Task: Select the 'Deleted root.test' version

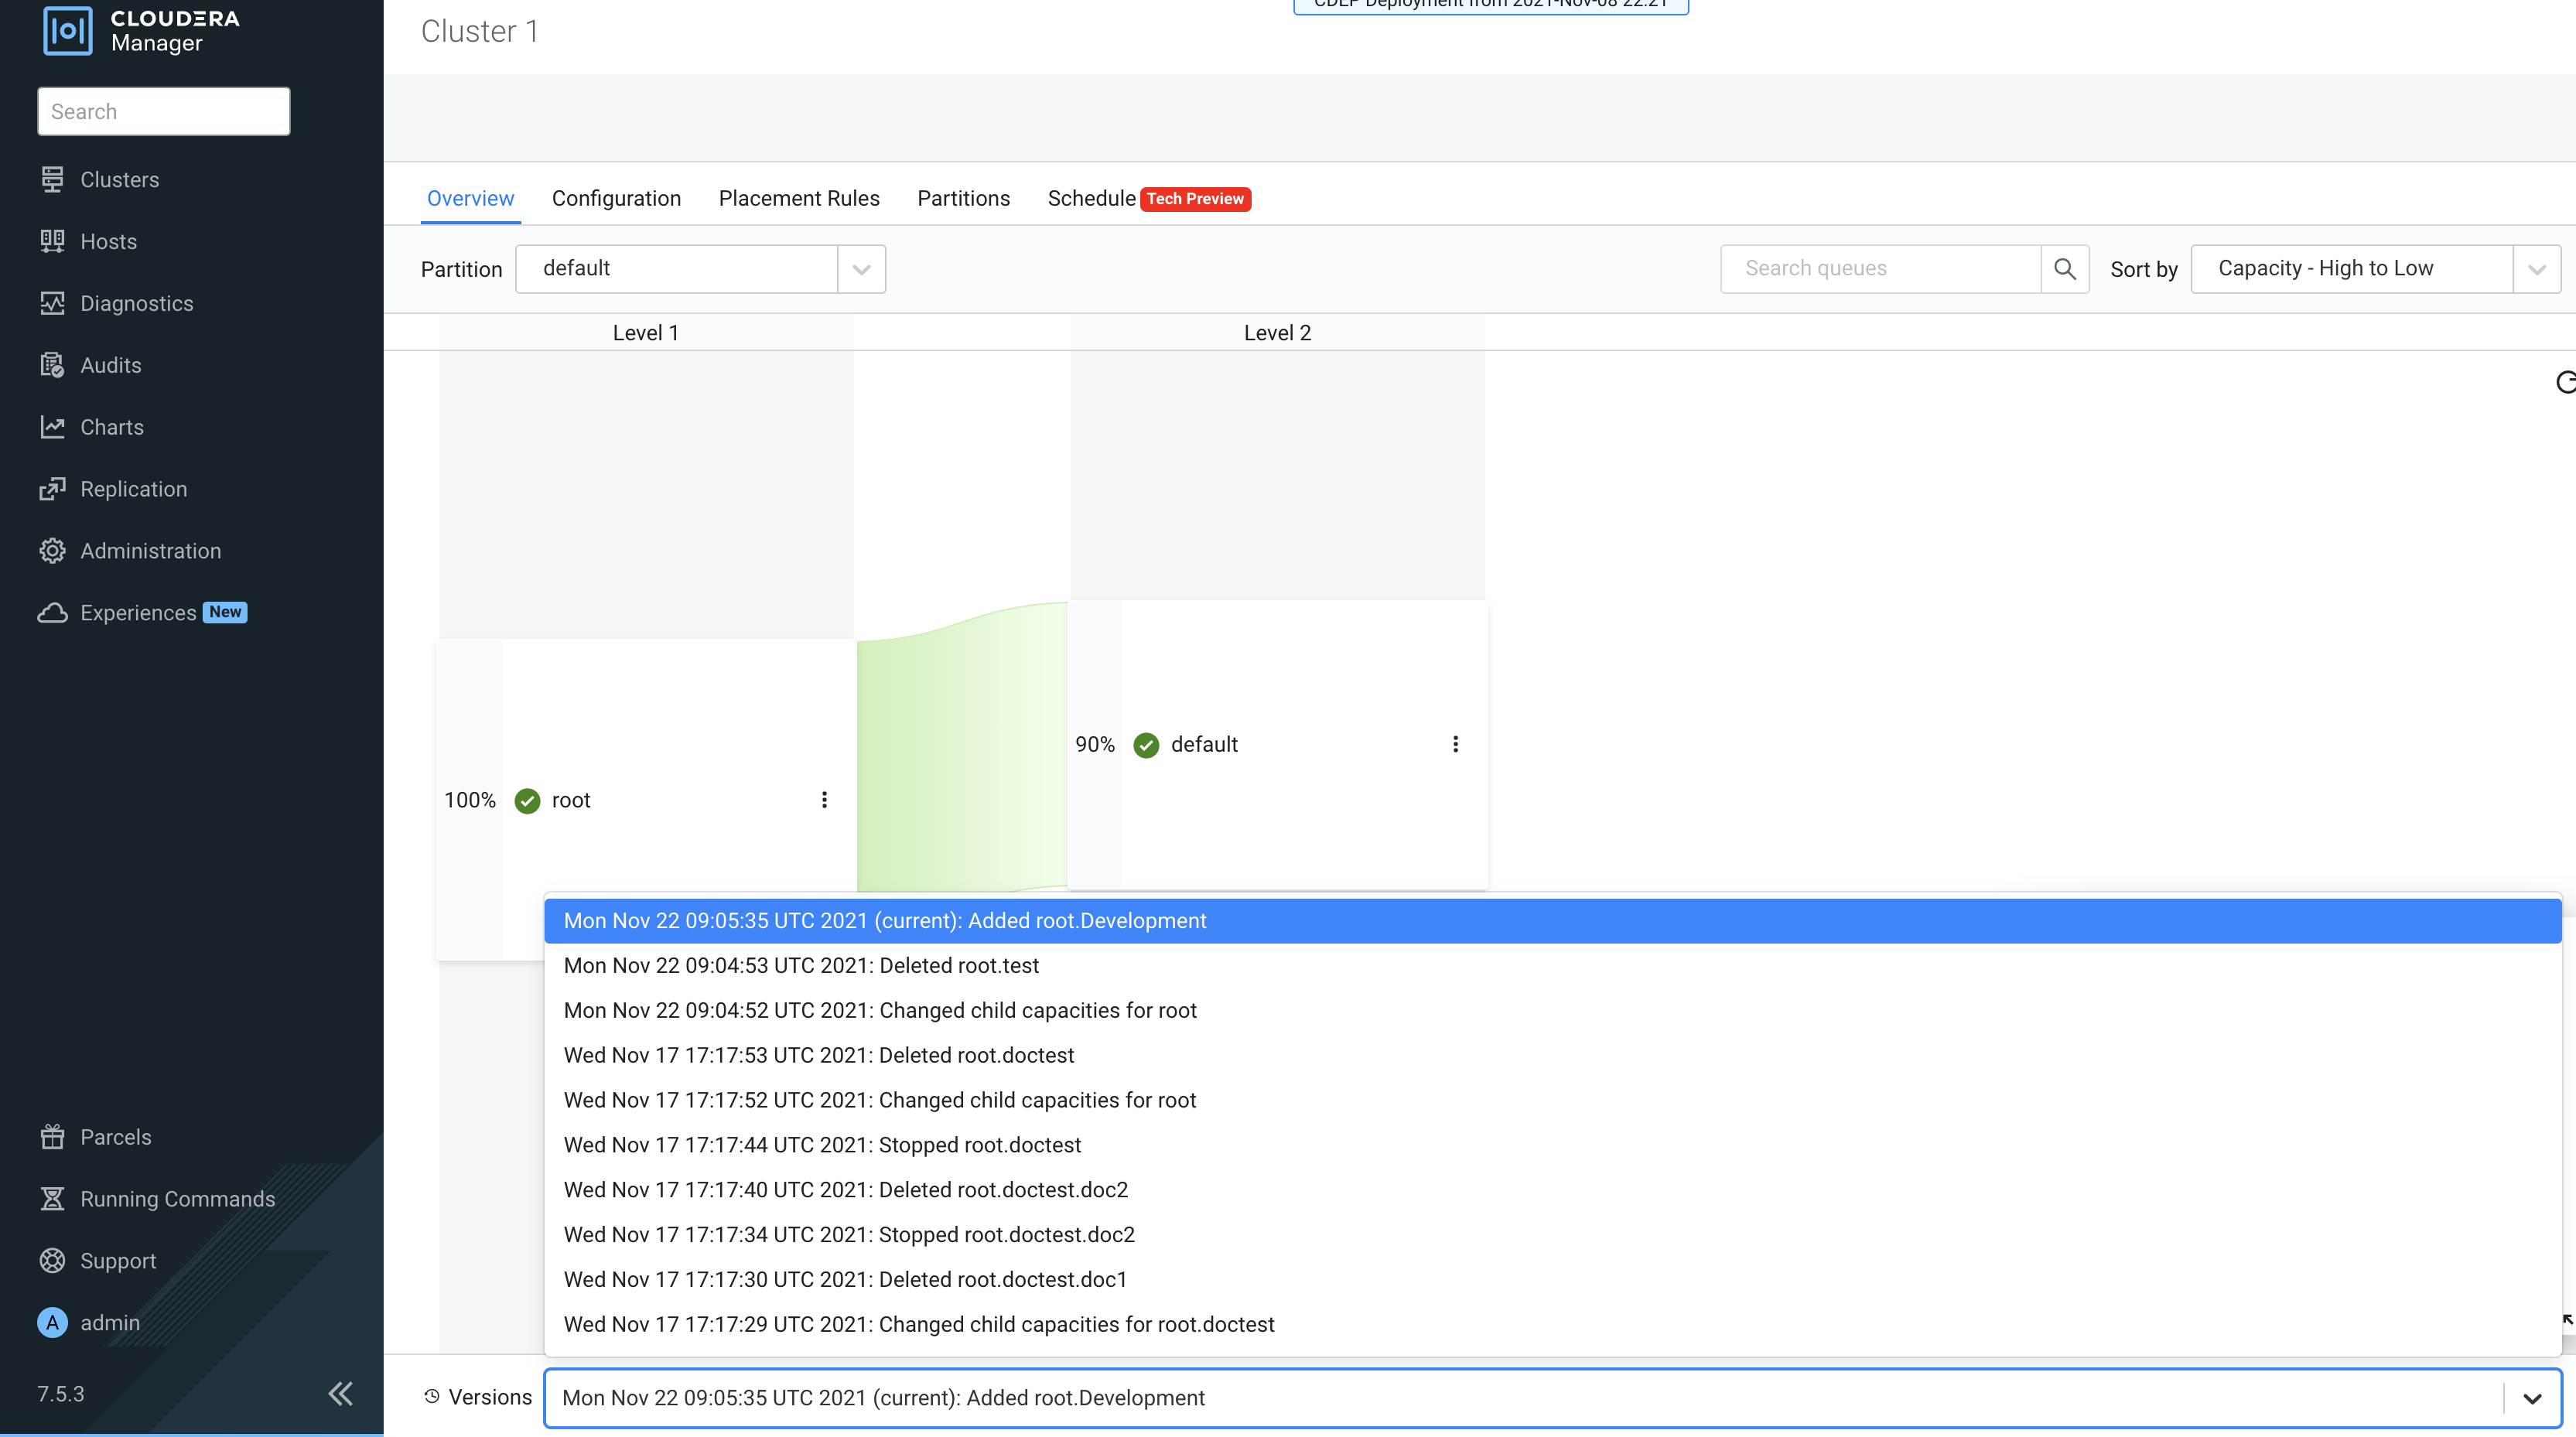Action: tap(801, 965)
